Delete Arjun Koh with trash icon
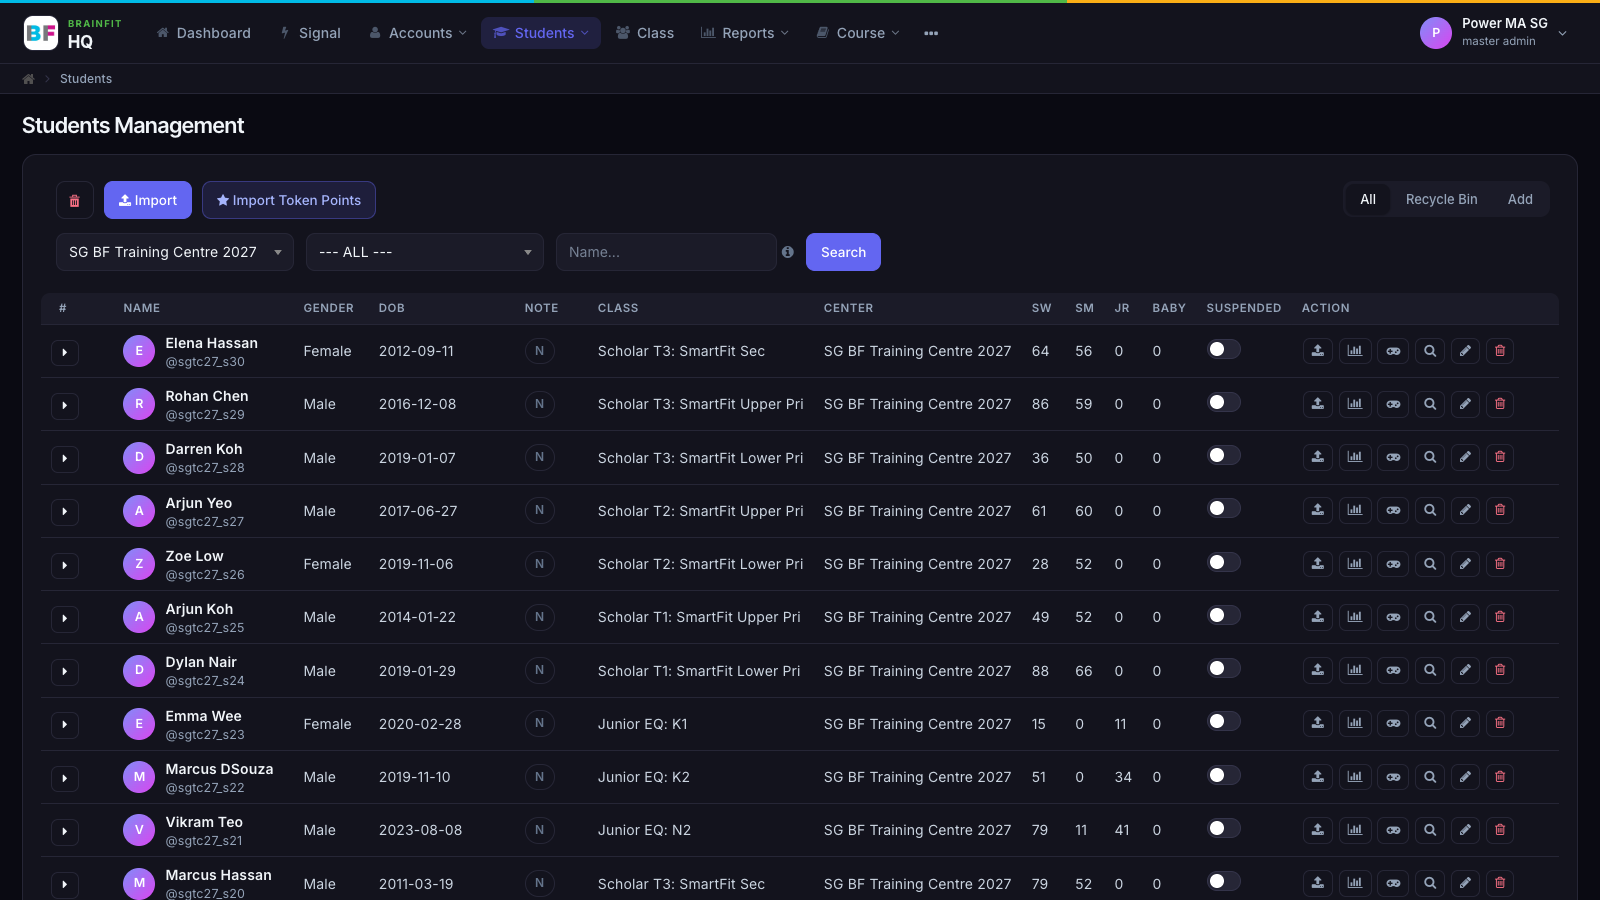This screenshot has width=1600, height=900. point(1500,617)
